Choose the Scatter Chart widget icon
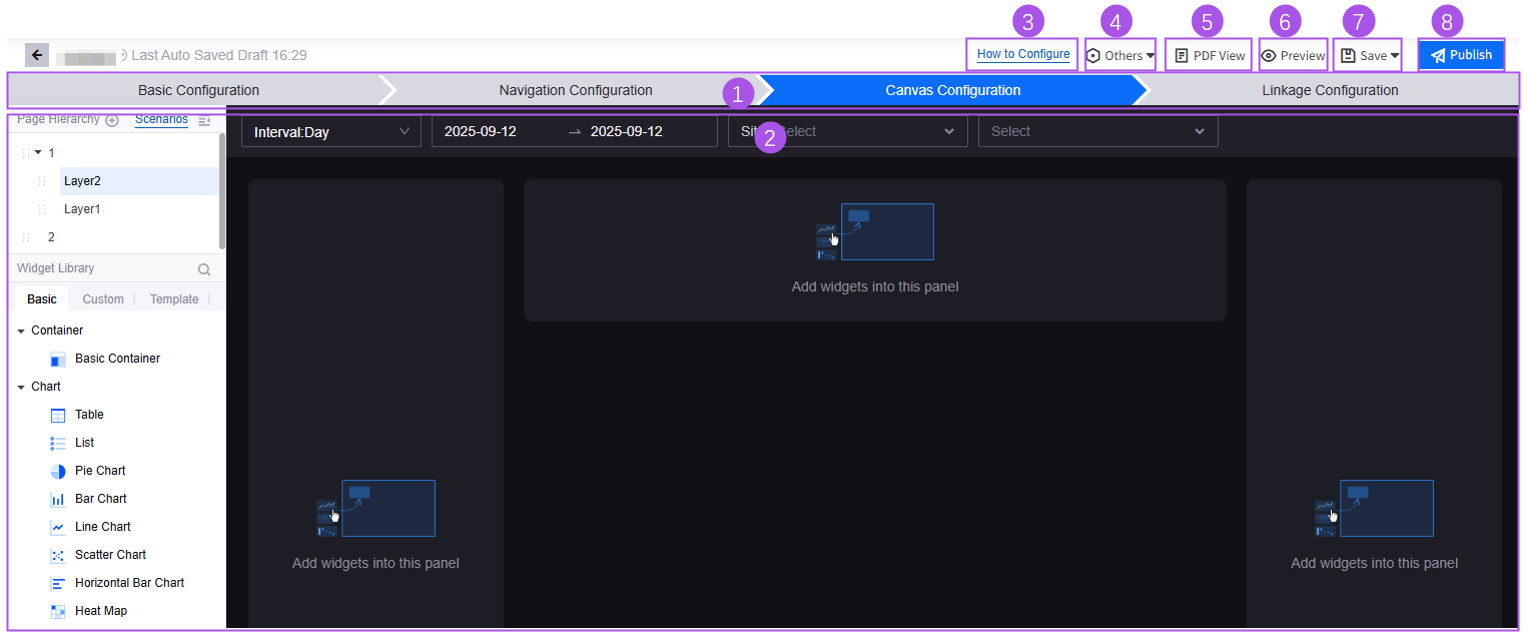This screenshot has height=638, width=1527. (58, 555)
